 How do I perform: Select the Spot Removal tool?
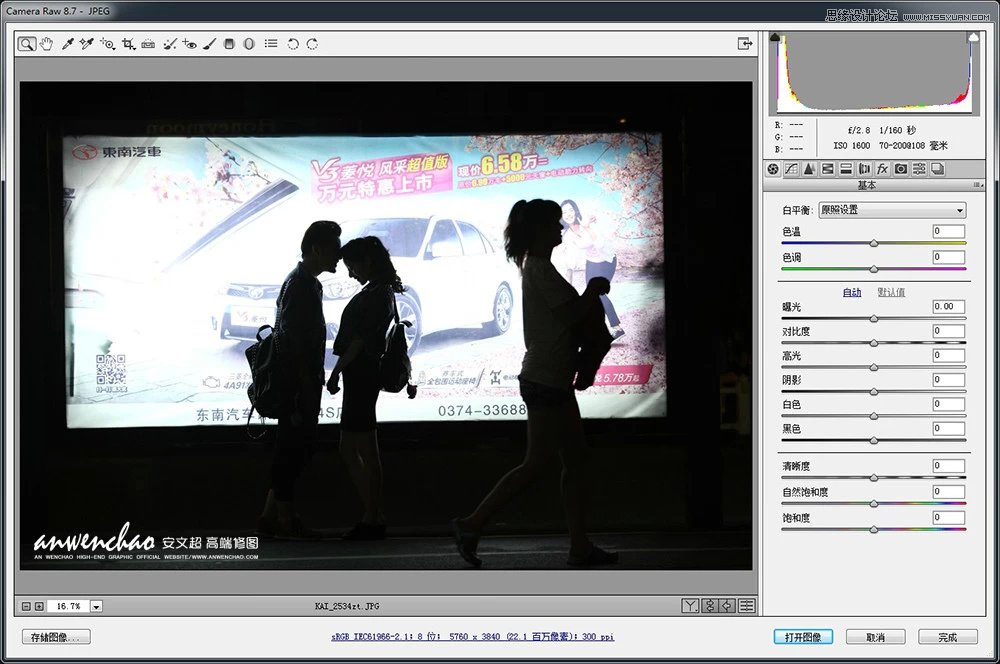pos(170,44)
